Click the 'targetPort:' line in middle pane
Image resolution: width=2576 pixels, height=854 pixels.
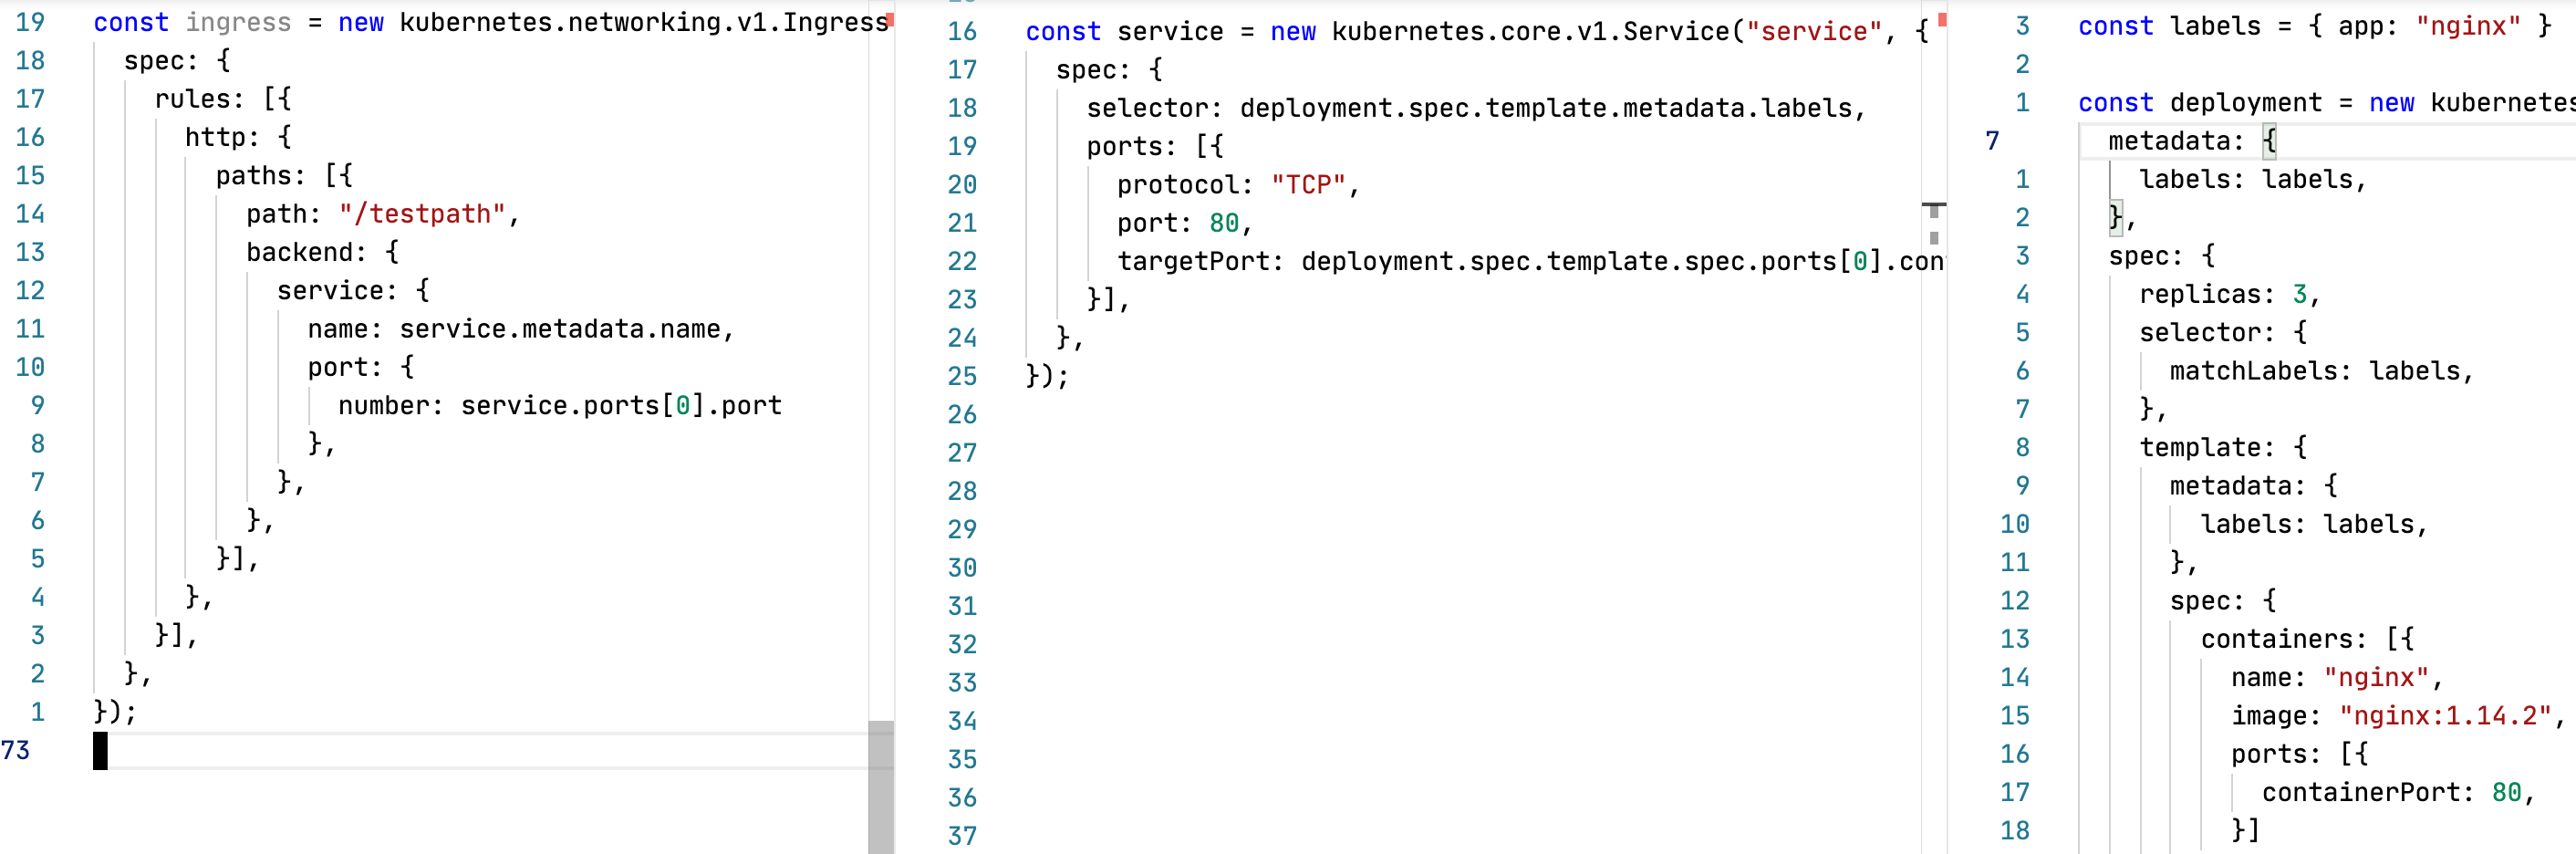(1530, 261)
